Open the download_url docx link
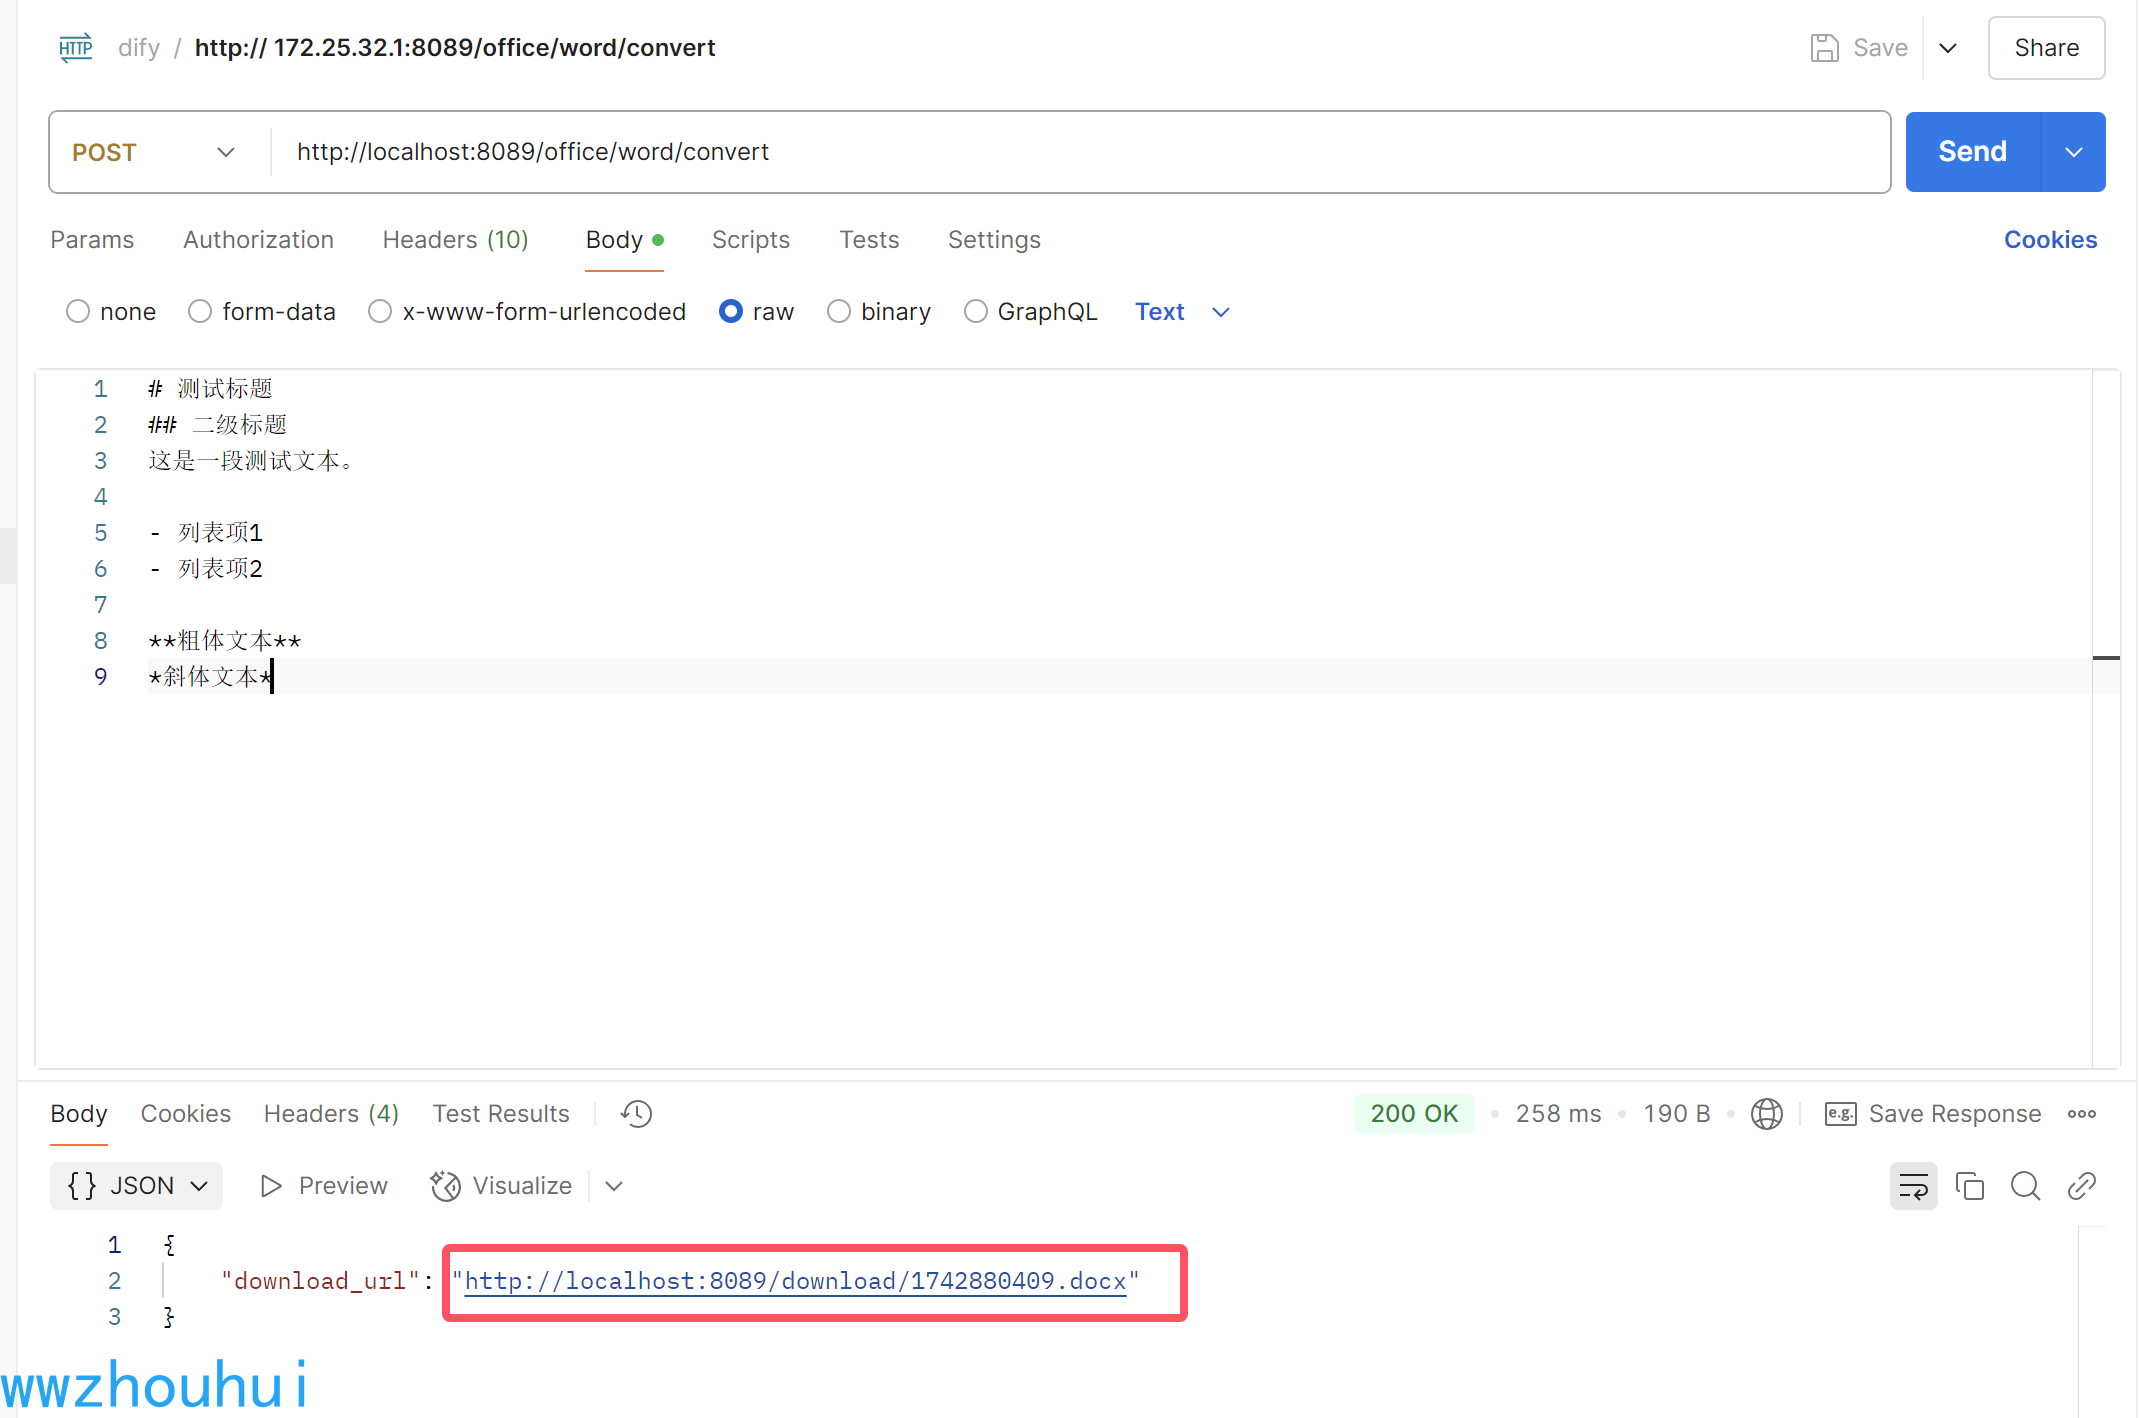Image resolution: width=2152 pixels, height=1418 pixels. pyautogui.click(x=795, y=1281)
